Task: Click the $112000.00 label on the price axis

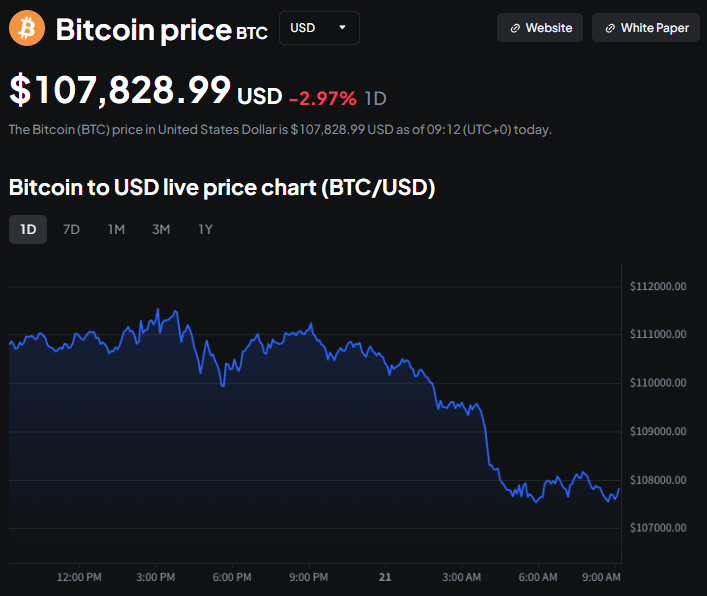Action: pyautogui.click(x=658, y=287)
